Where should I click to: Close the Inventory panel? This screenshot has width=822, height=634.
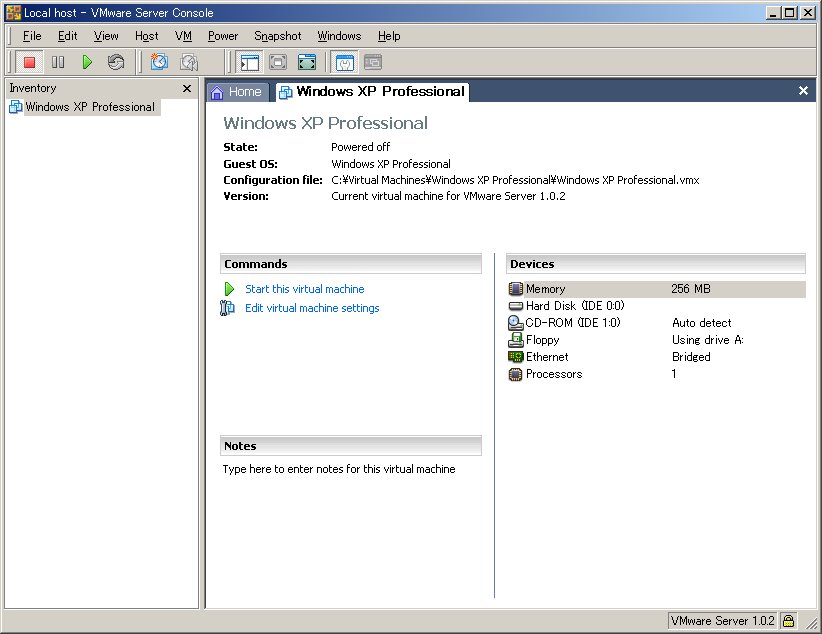click(x=187, y=89)
